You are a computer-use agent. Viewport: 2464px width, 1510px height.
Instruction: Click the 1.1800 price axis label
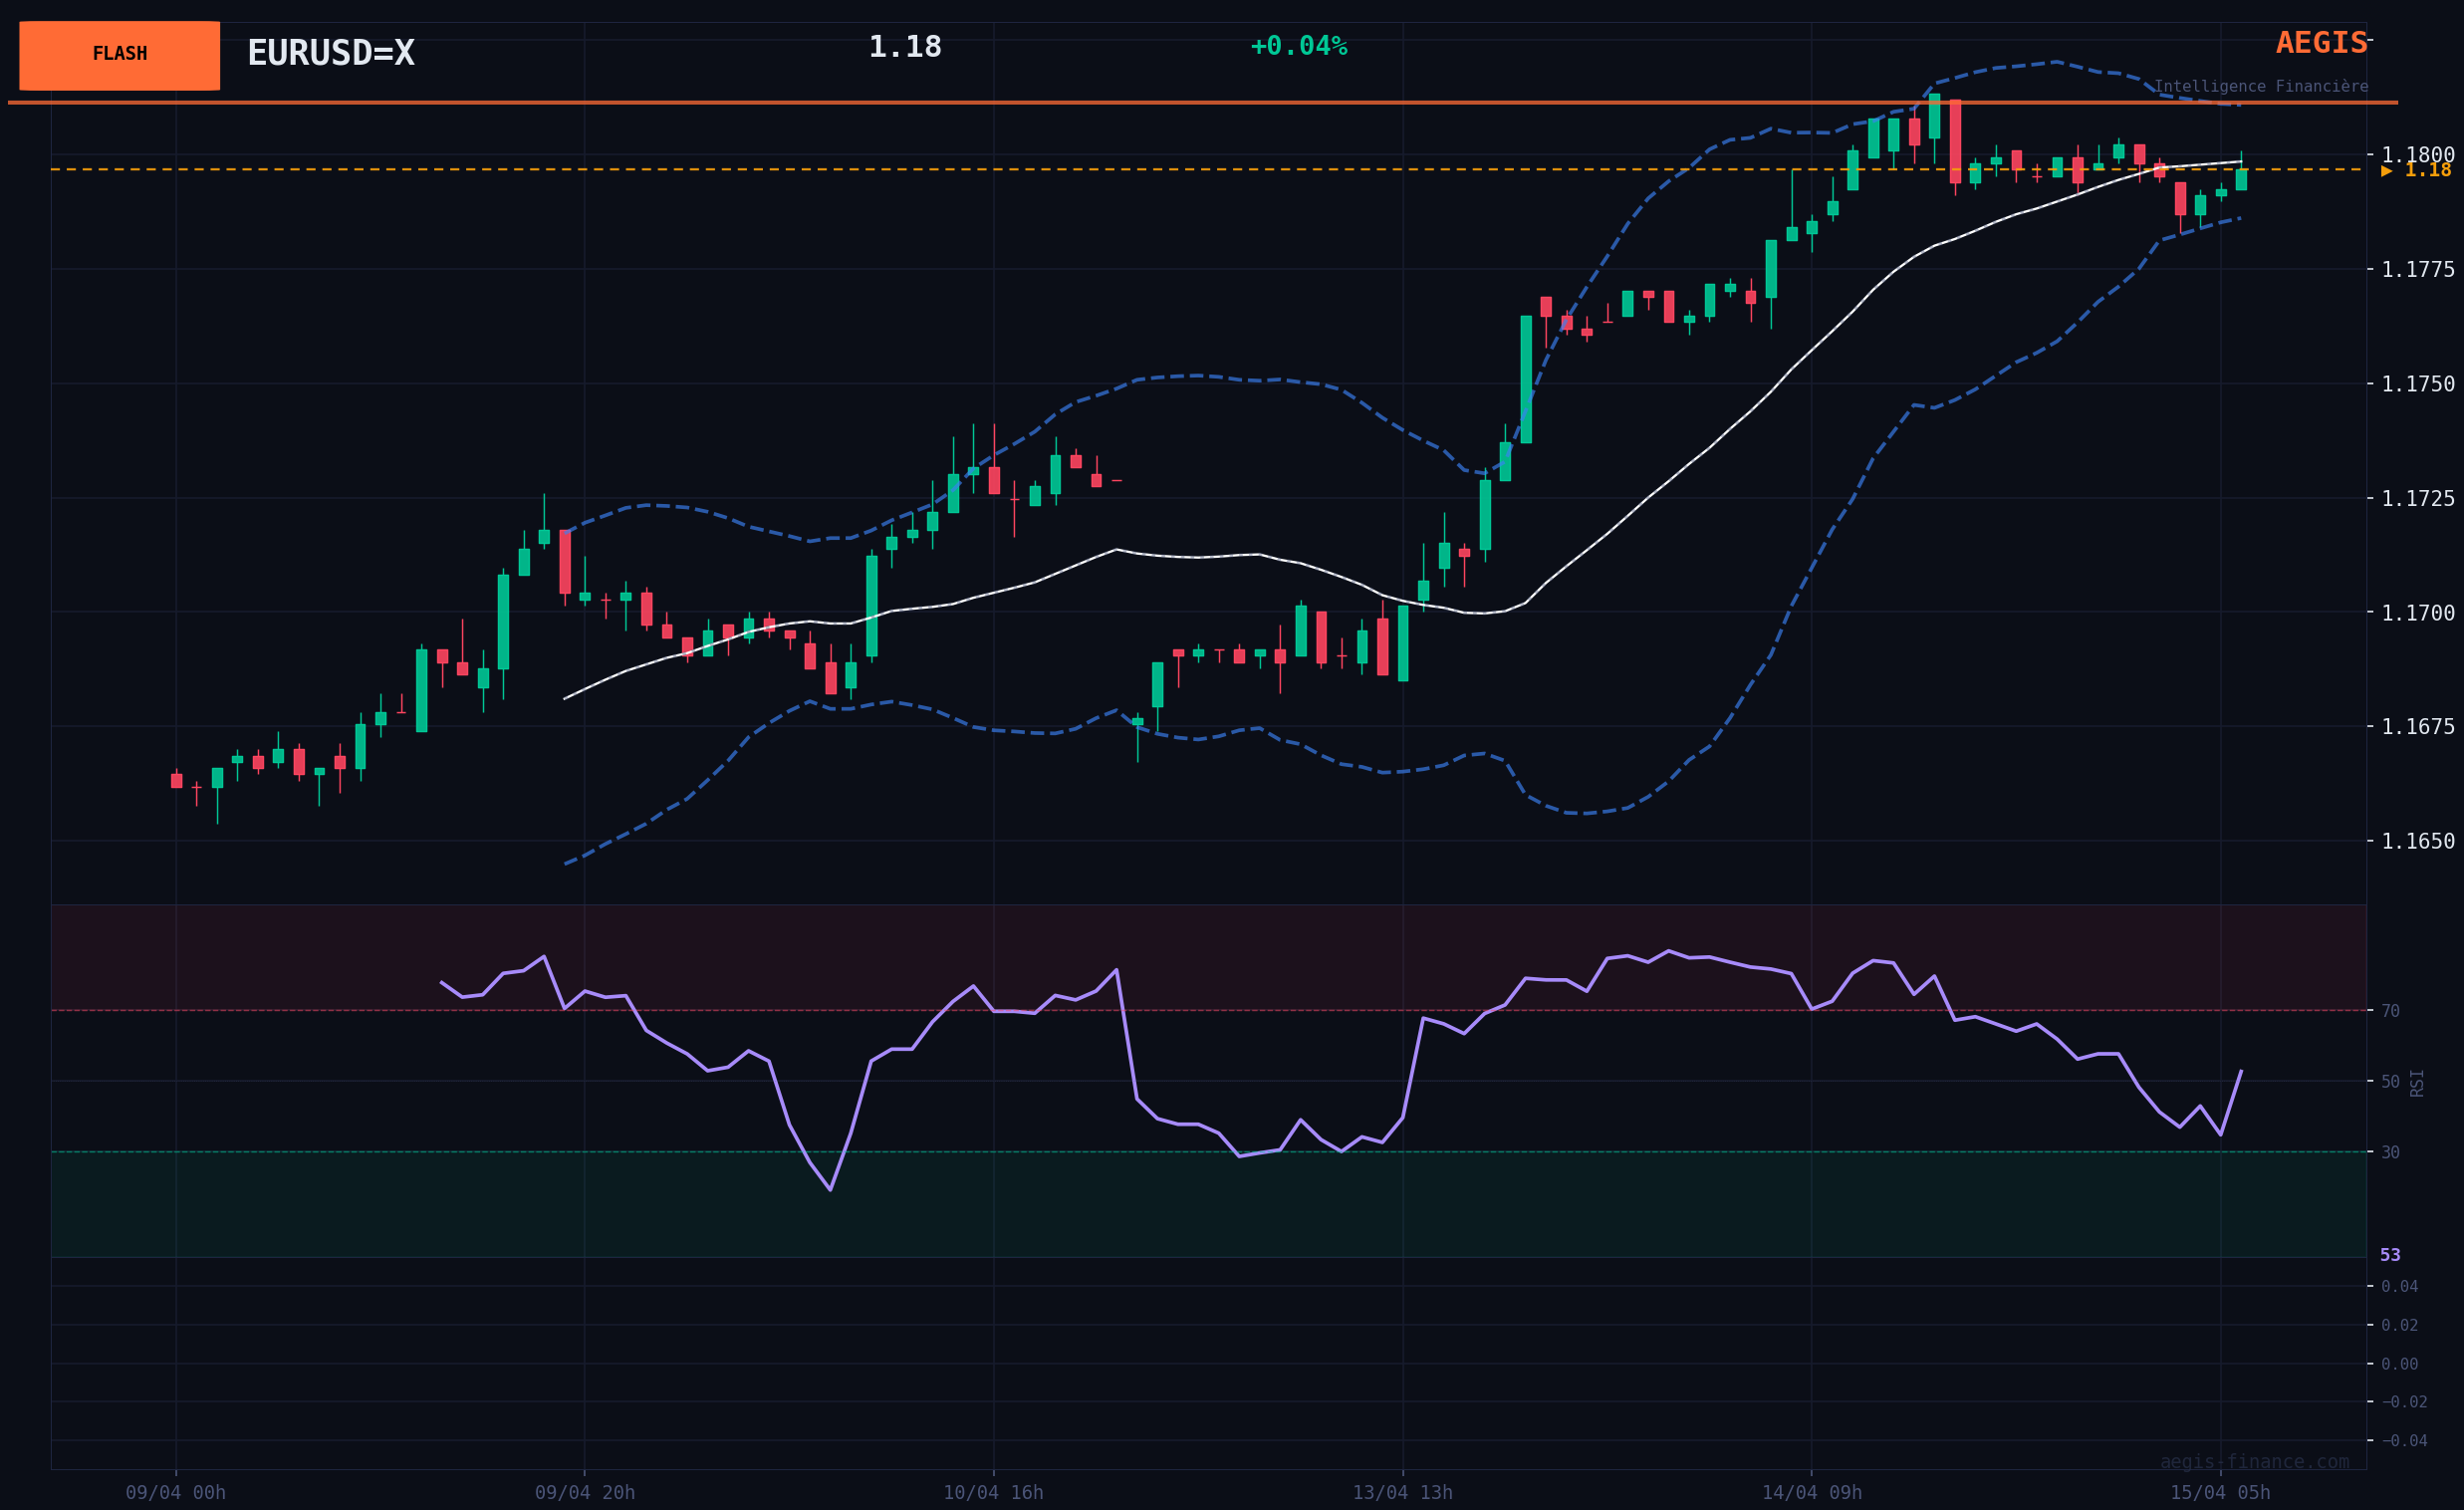coord(2417,155)
